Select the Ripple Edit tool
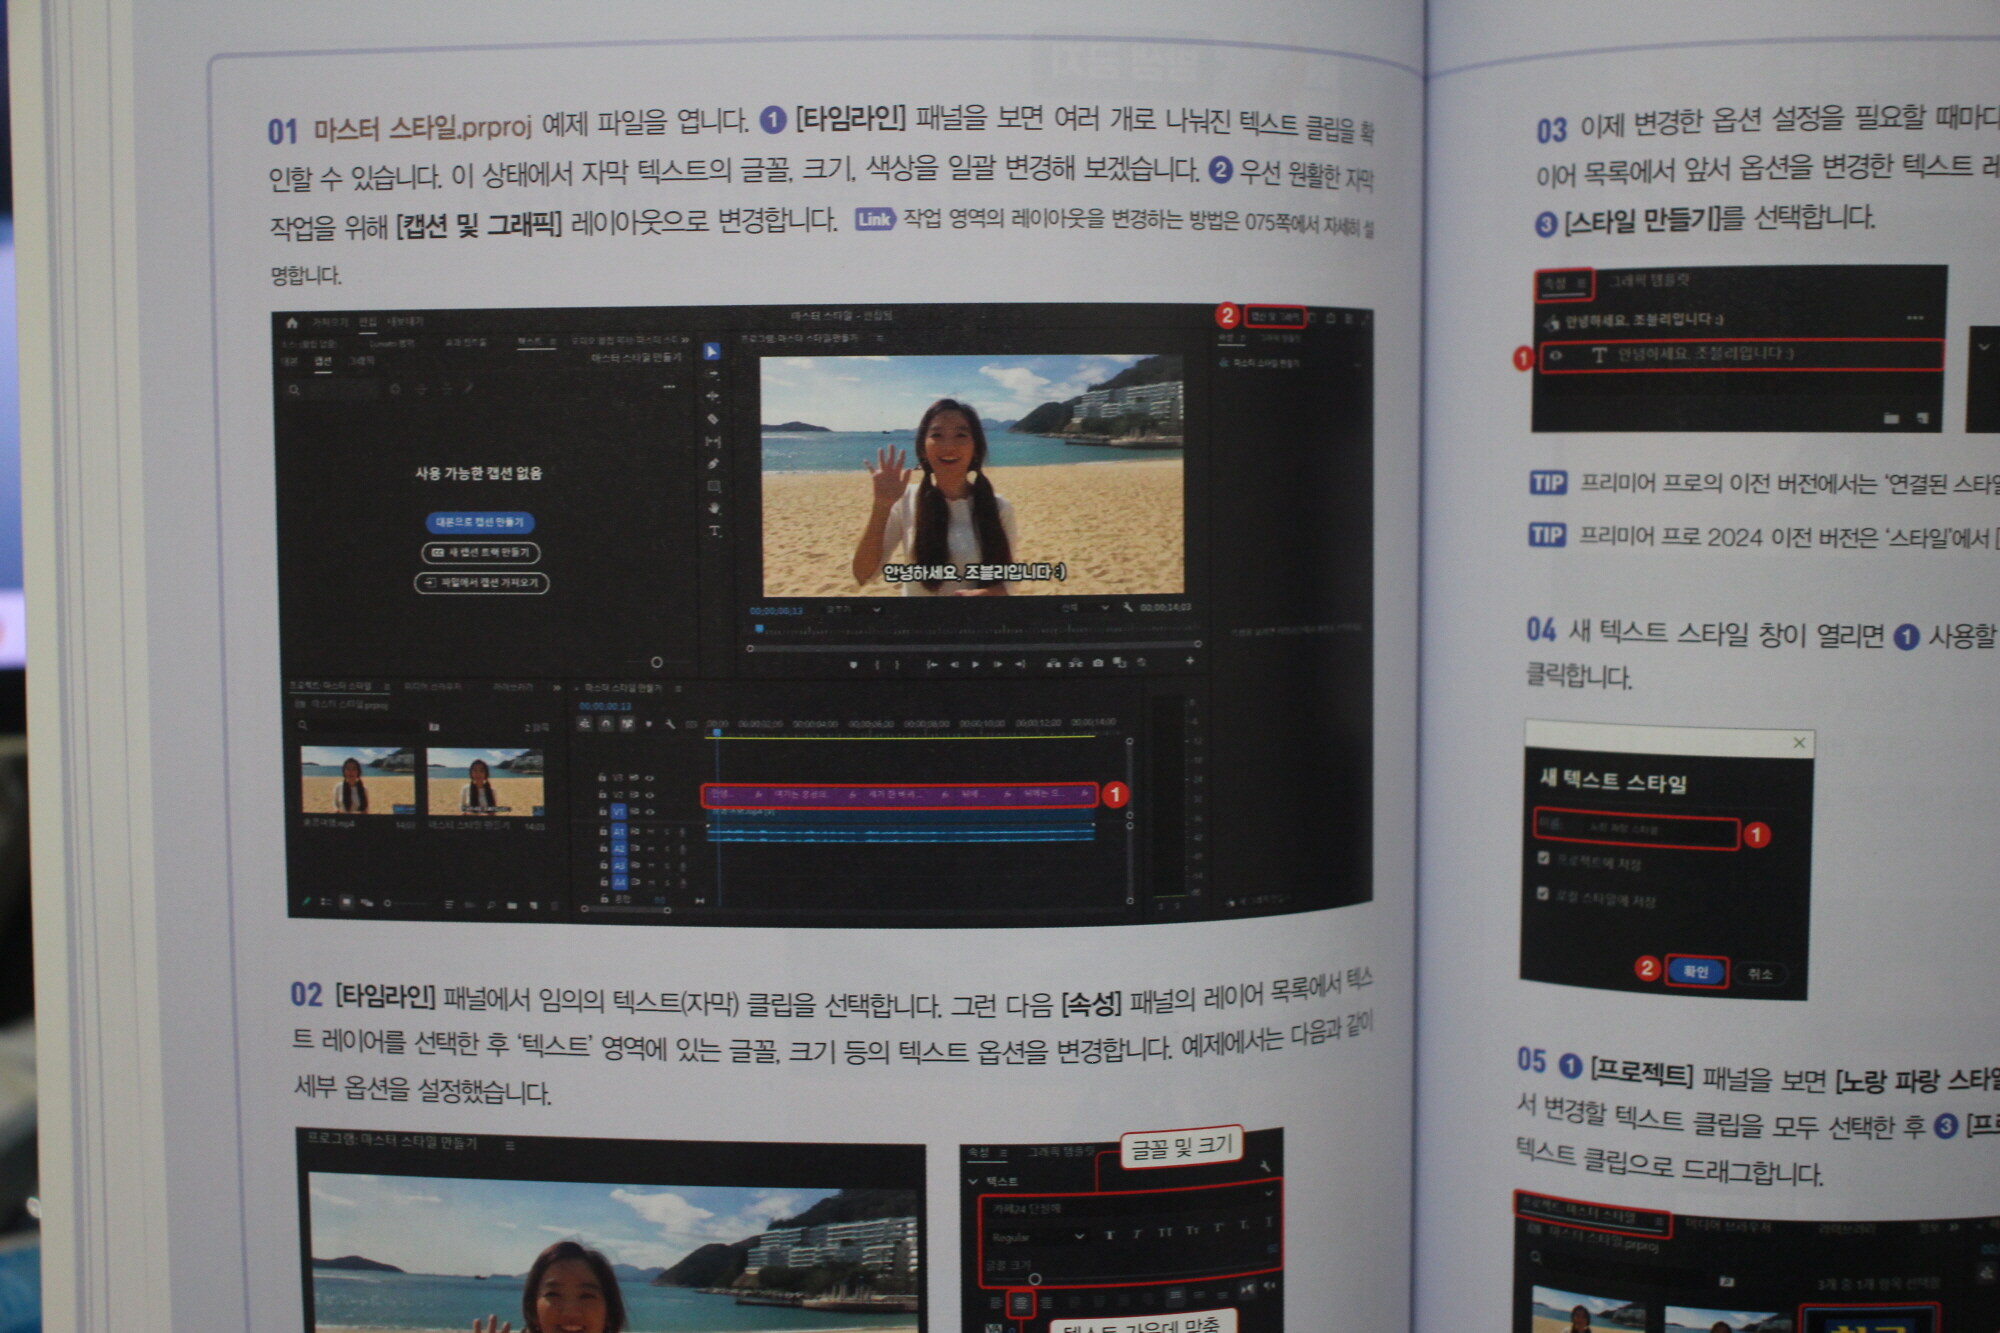This screenshot has height=1333, width=2000. pyautogui.click(x=712, y=397)
